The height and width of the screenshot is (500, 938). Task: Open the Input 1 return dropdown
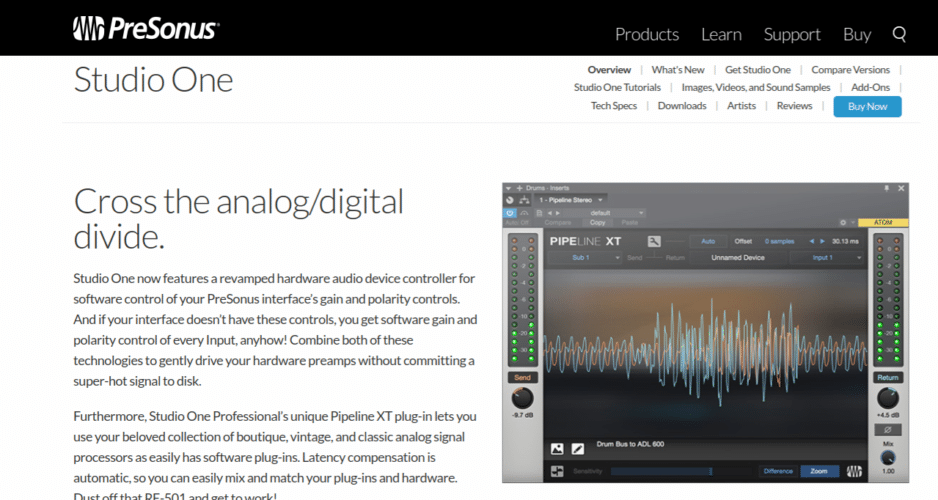point(826,258)
